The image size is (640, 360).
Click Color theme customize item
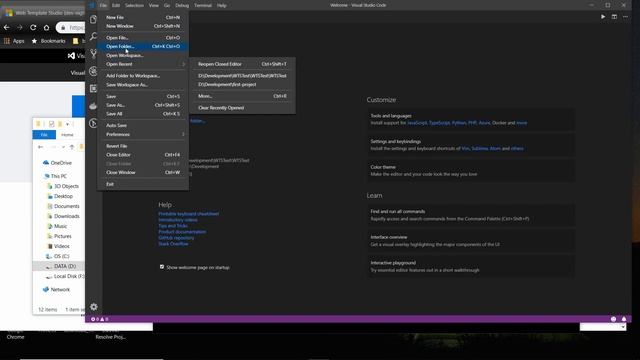coord(471,171)
